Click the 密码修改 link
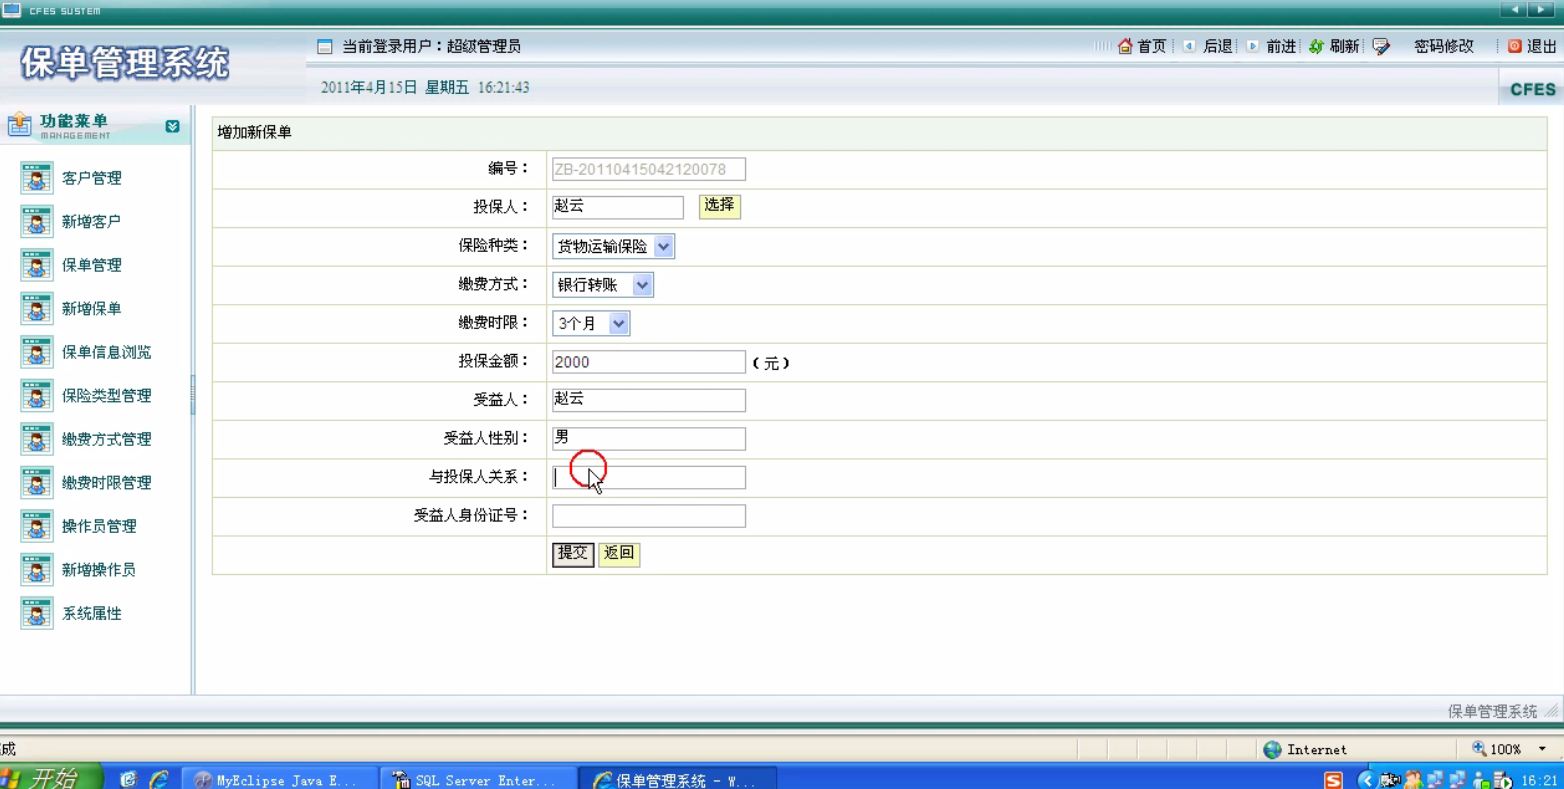Viewport: 1564px width, 789px height. (x=1444, y=46)
